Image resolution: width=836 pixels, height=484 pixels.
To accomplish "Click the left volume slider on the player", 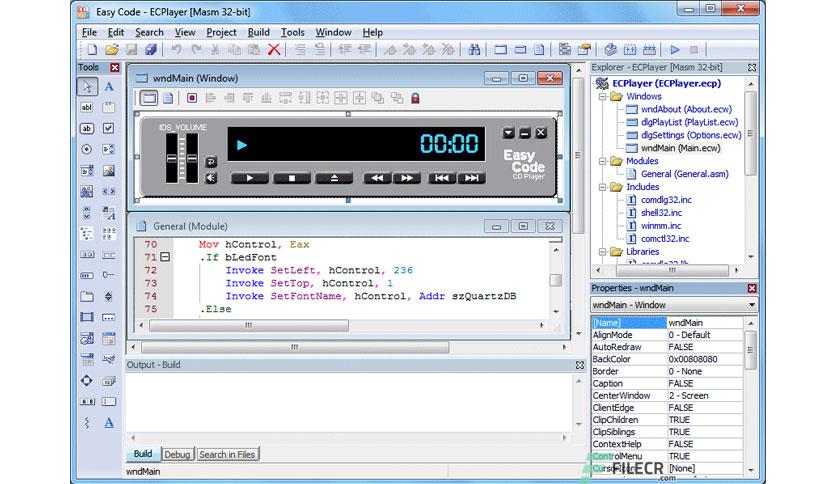I will pos(172,158).
